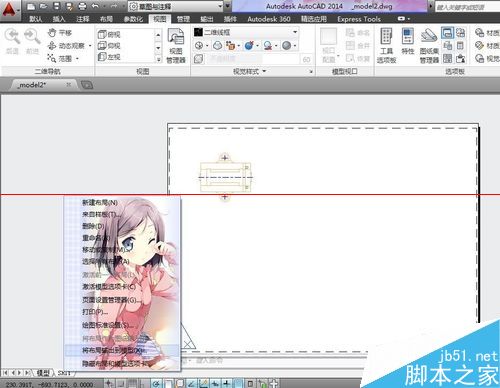Toggle 3D object snap button in status bar
The height and width of the screenshot is (388, 500).
coord(179,383)
